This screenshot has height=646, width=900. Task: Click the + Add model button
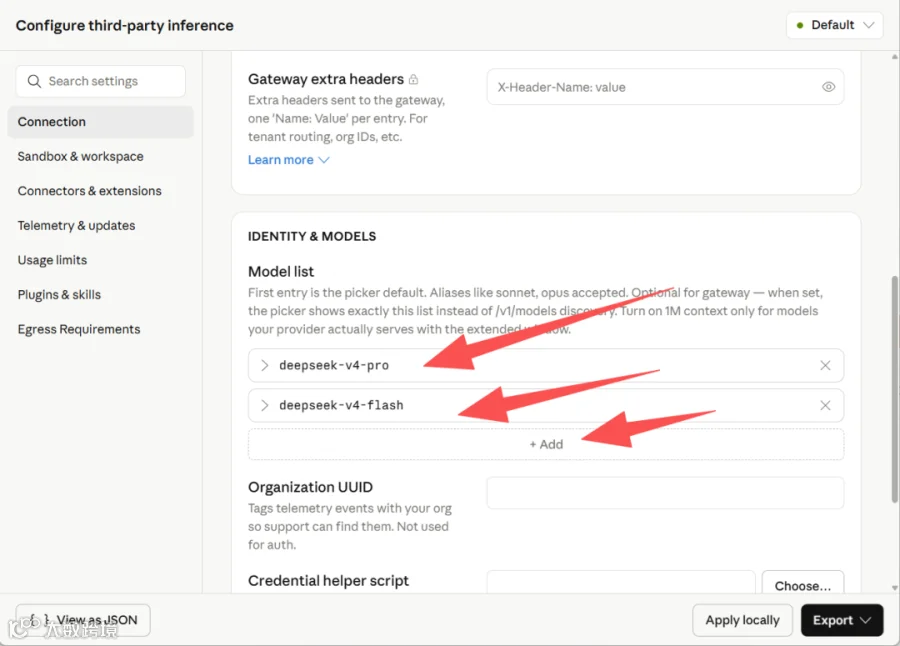click(x=546, y=444)
